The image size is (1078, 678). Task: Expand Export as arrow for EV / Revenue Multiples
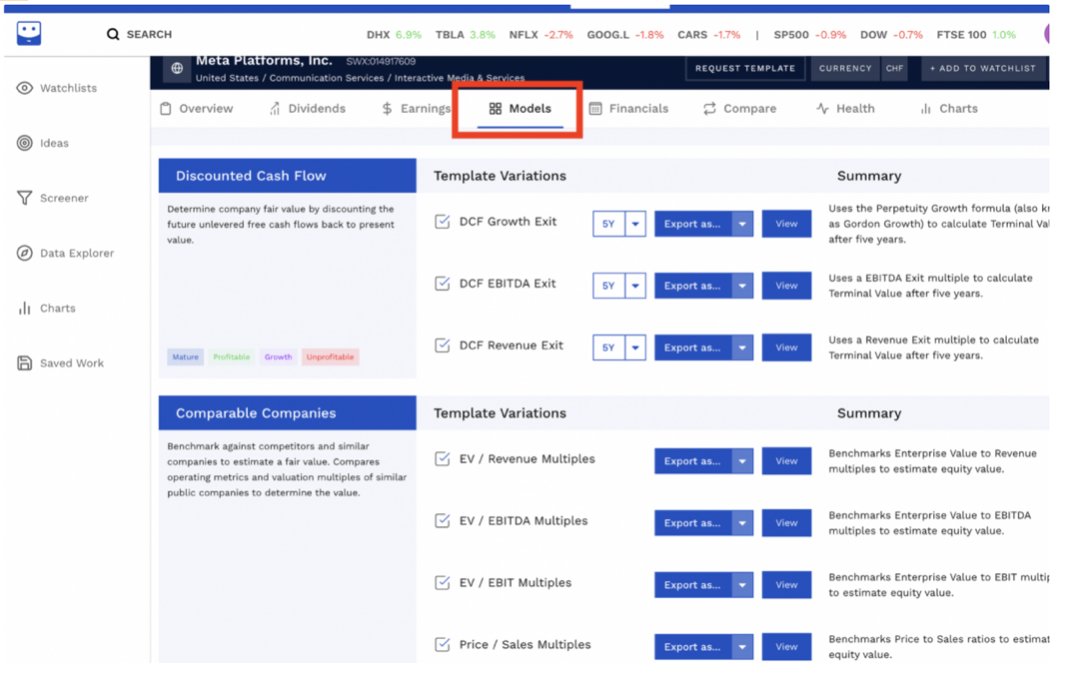coord(742,461)
